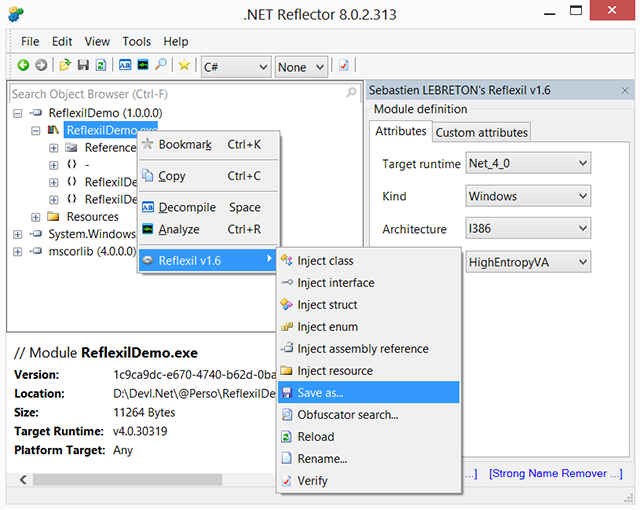Open the Edit menu
The height and width of the screenshot is (510, 640).
[x=62, y=42]
